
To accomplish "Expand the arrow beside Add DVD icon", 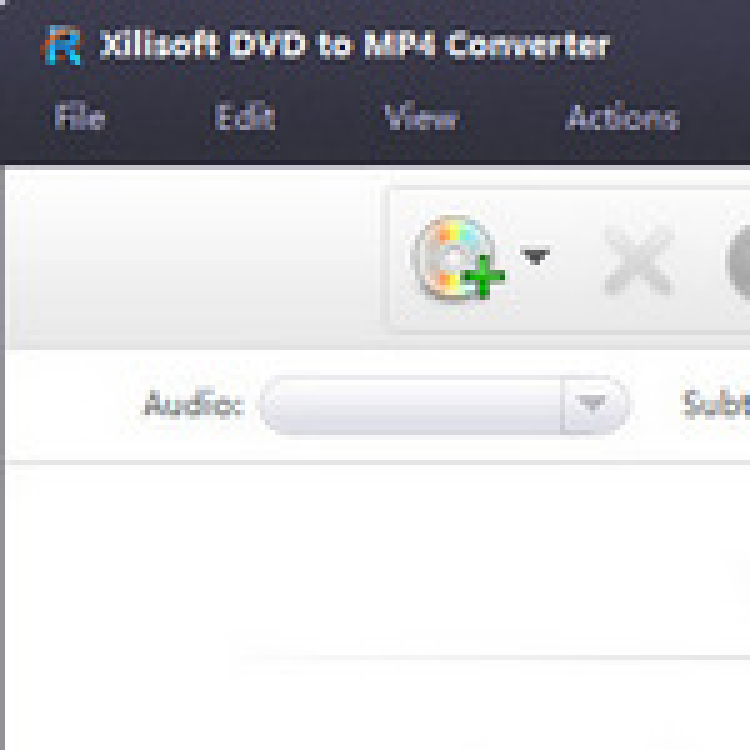I will tap(535, 256).
